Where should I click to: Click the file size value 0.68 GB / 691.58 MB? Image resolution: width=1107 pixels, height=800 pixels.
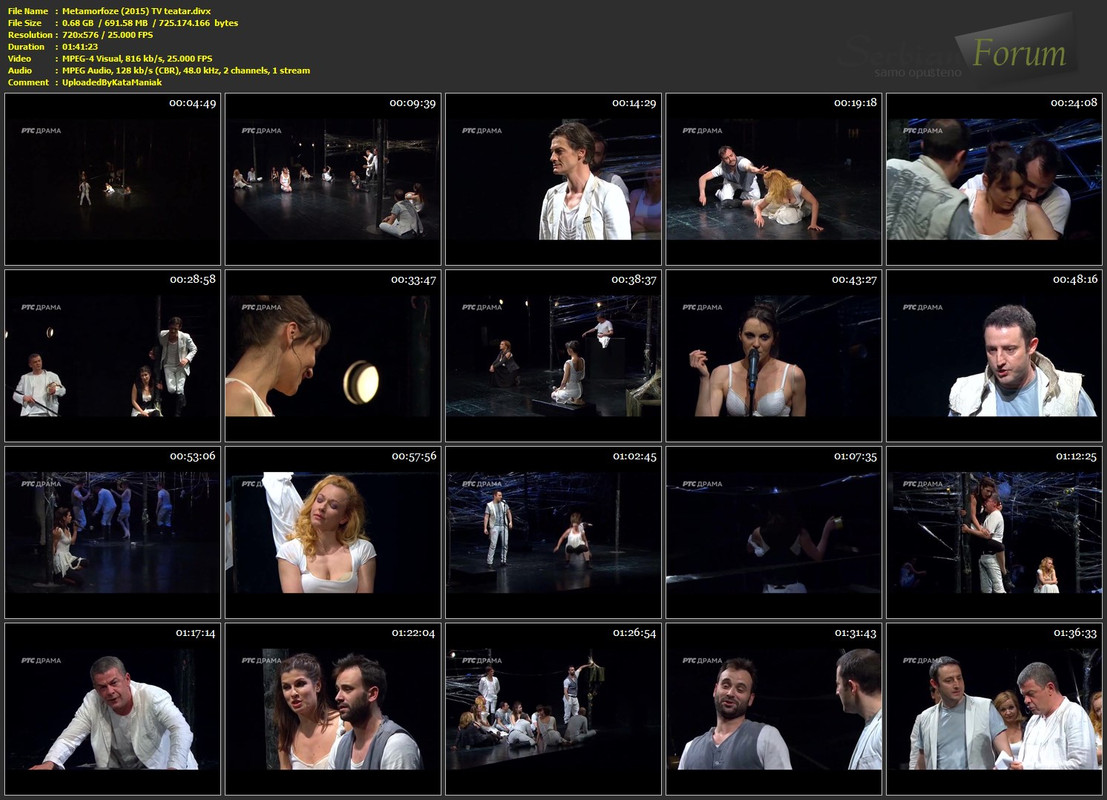104,23
